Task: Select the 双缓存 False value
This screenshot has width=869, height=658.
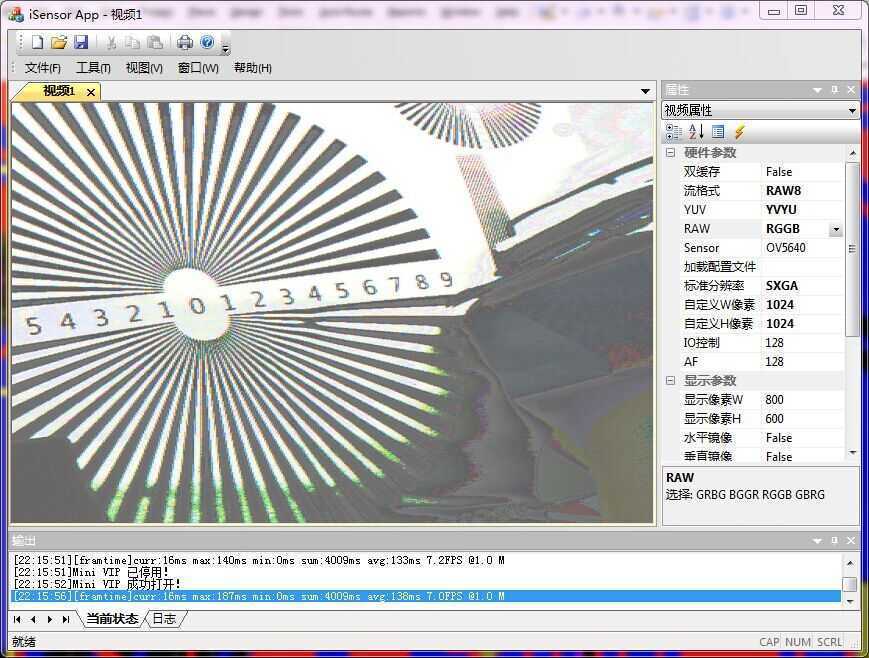Action: (x=803, y=172)
